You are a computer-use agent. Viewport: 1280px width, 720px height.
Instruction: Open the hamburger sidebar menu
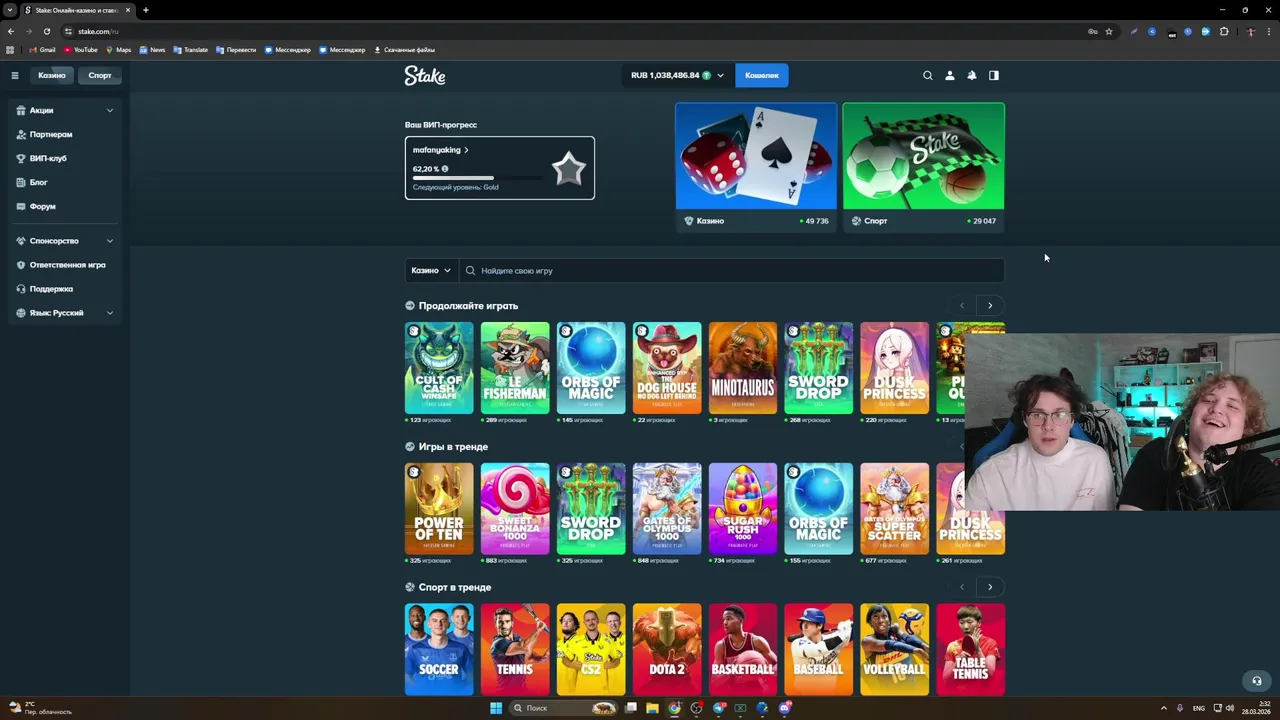pyautogui.click(x=15, y=75)
